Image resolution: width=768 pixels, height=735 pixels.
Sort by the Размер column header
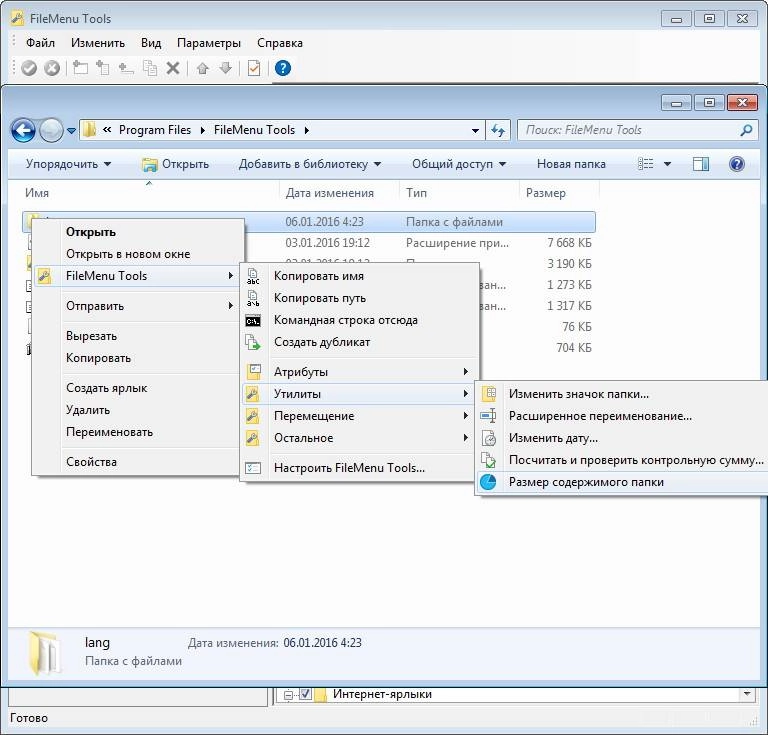tap(558, 193)
